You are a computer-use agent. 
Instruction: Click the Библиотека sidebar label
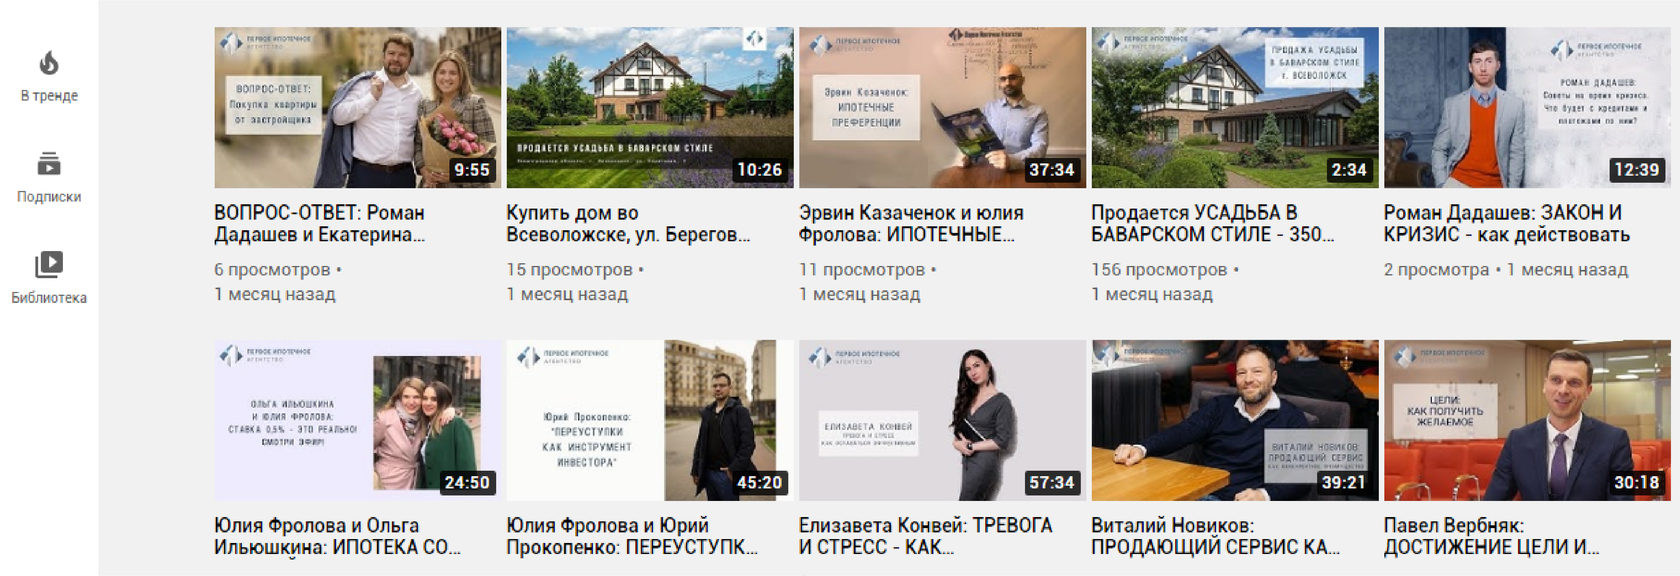click(49, 298)
